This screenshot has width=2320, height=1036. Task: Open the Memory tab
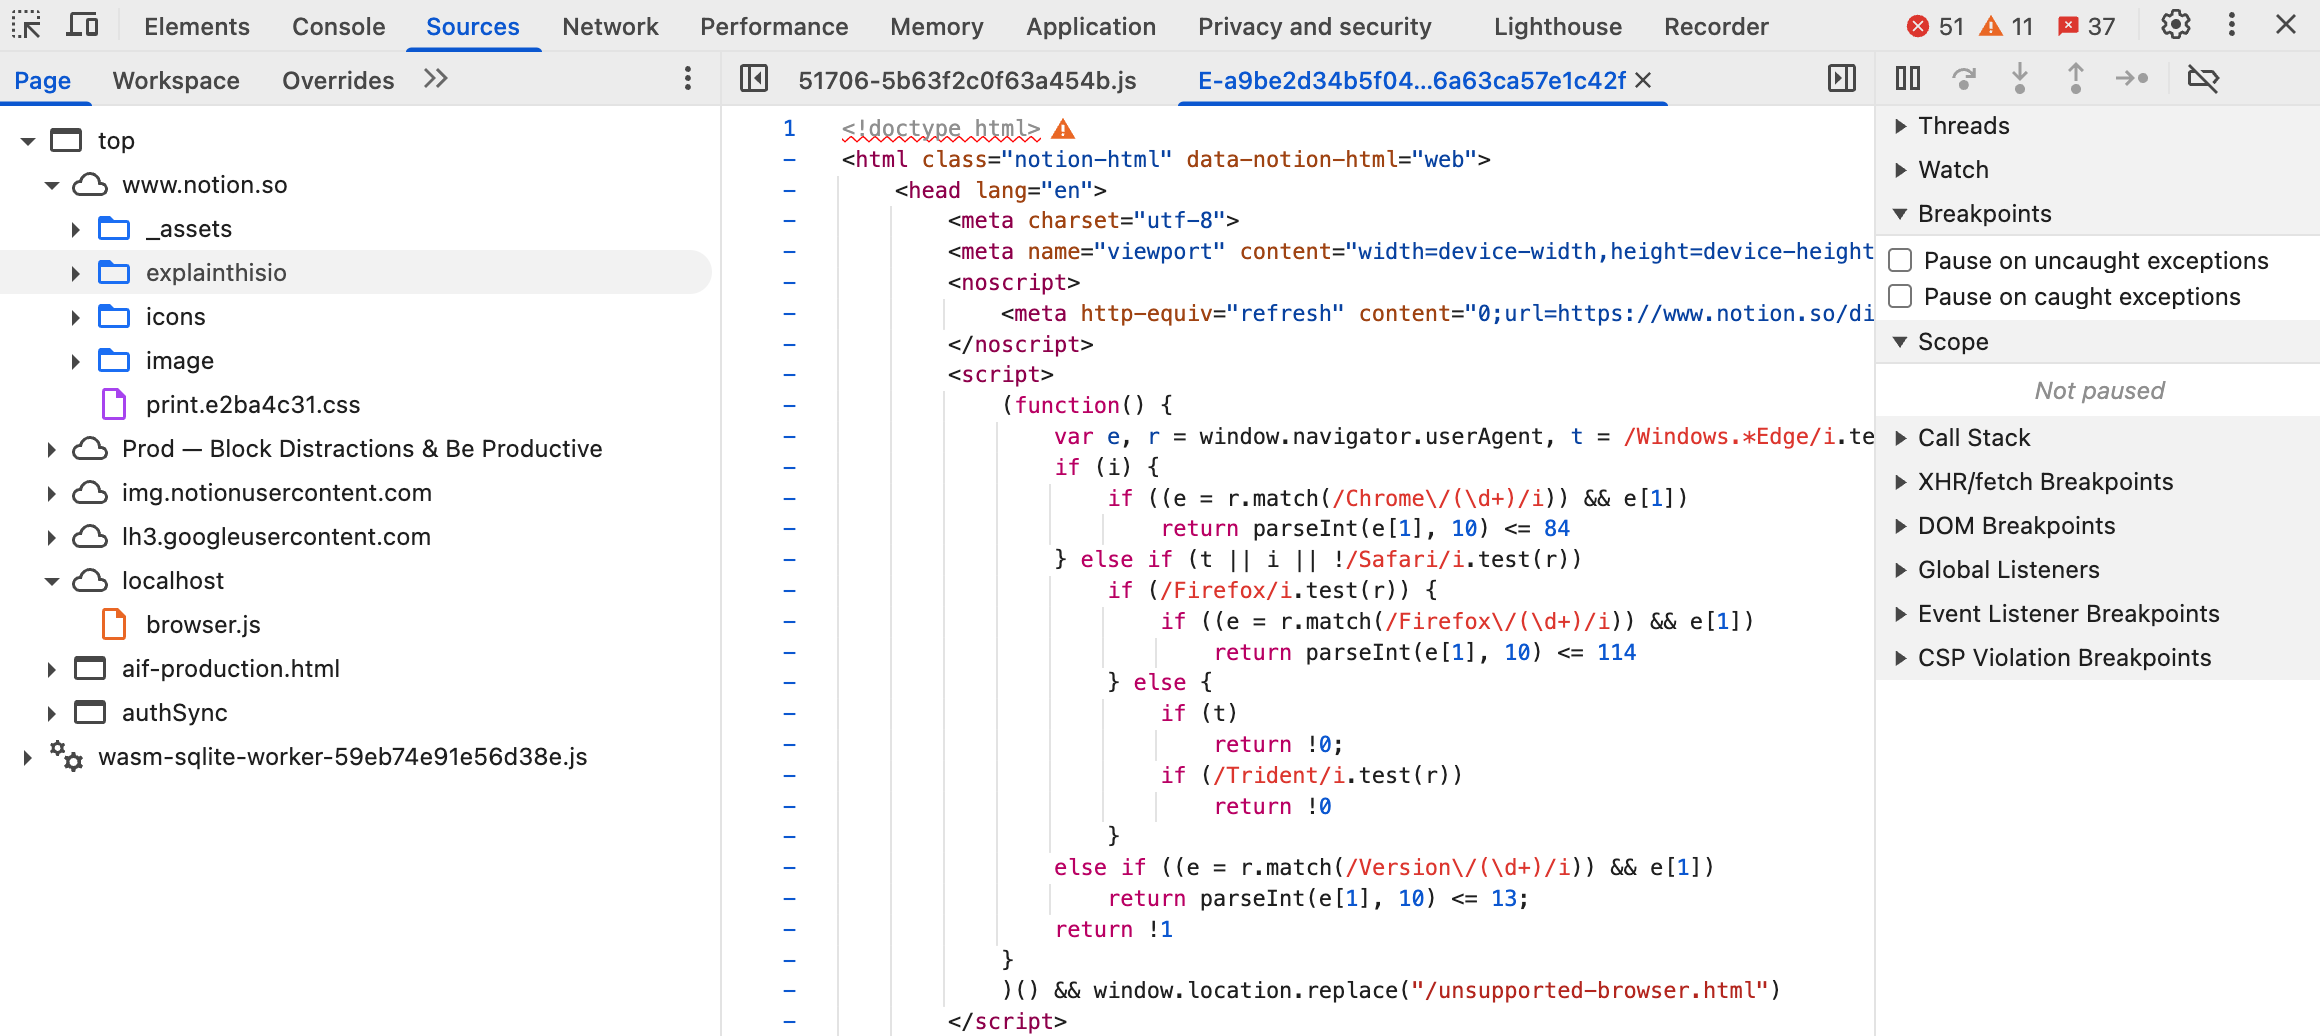[937, 27]
